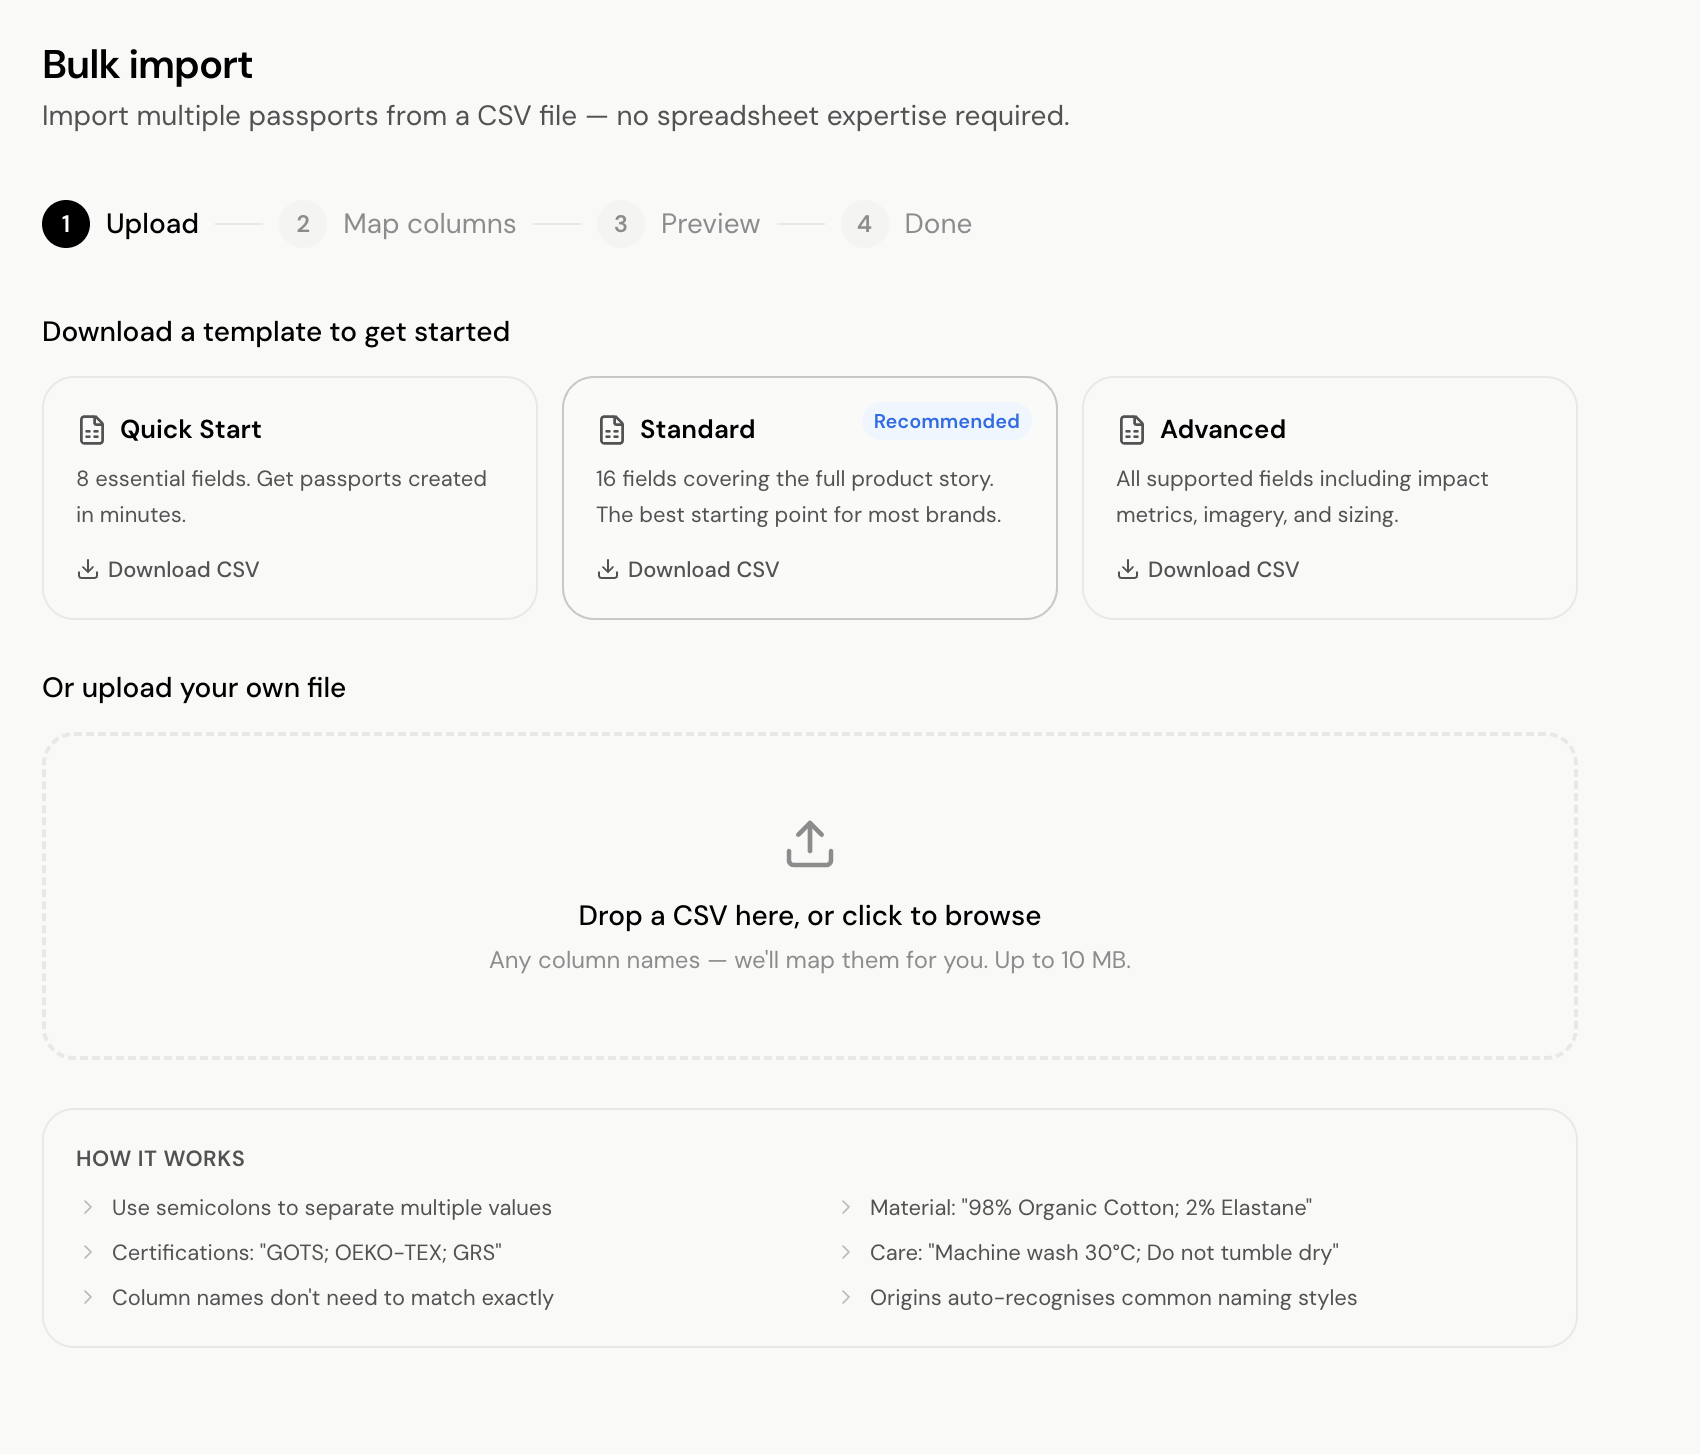Go to step 3 Preview
This screenshot has height=1454, width=1700.
679,224
